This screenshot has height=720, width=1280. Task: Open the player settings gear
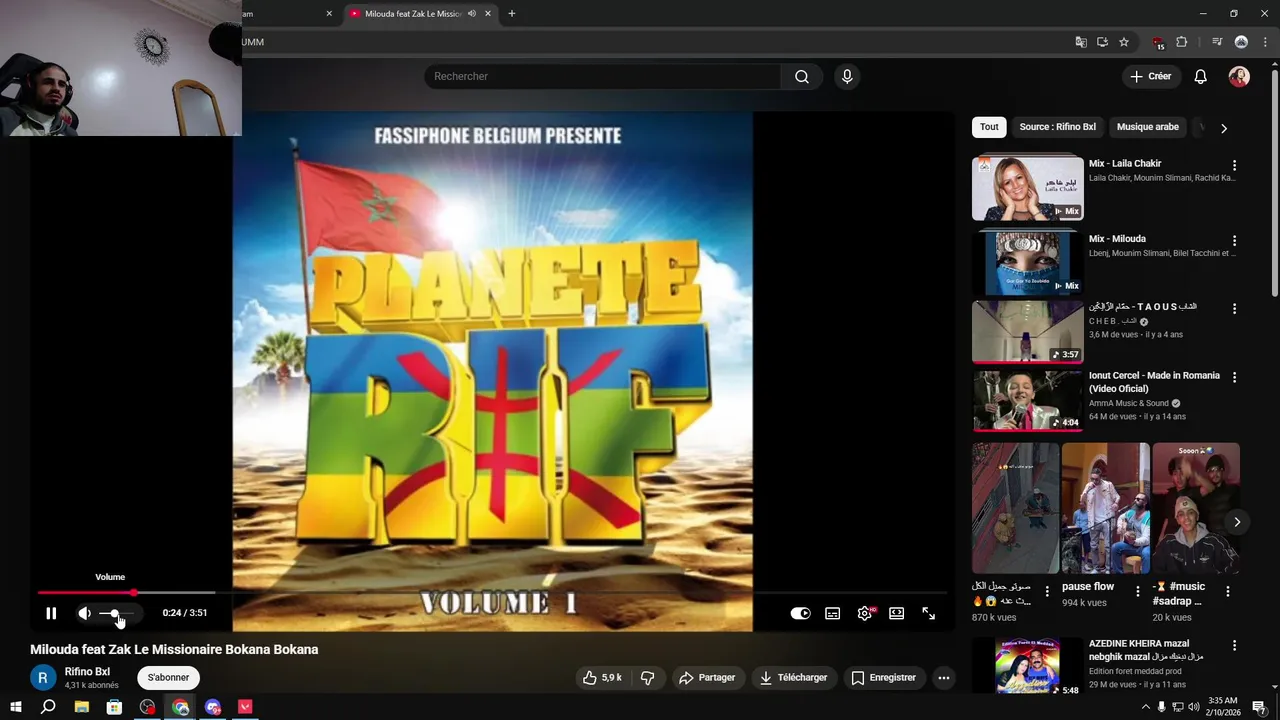[x=865, y=613]
